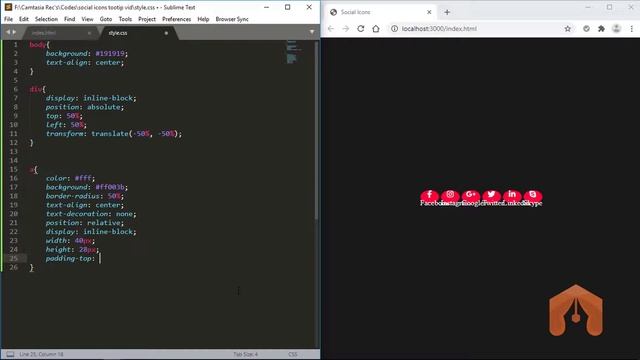Click the shield extension icon in Chrome

point(586,29)
